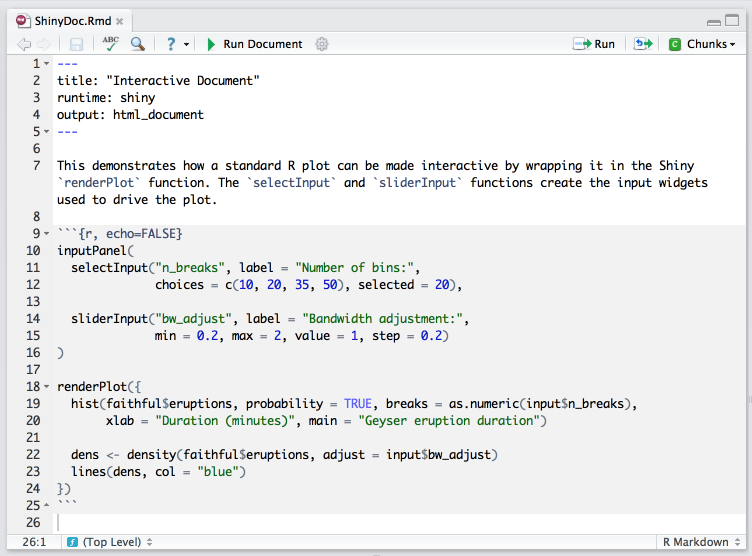This screenshot has height=556, width=752.
Task: Click the "Number of bins:" string
Action: [x=354, y=268]
